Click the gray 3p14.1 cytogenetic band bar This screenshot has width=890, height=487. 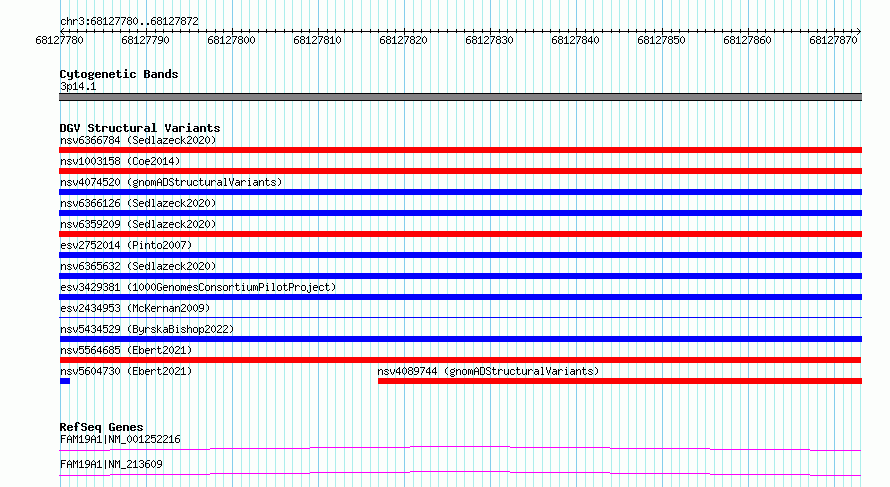[x=460, y=97]
